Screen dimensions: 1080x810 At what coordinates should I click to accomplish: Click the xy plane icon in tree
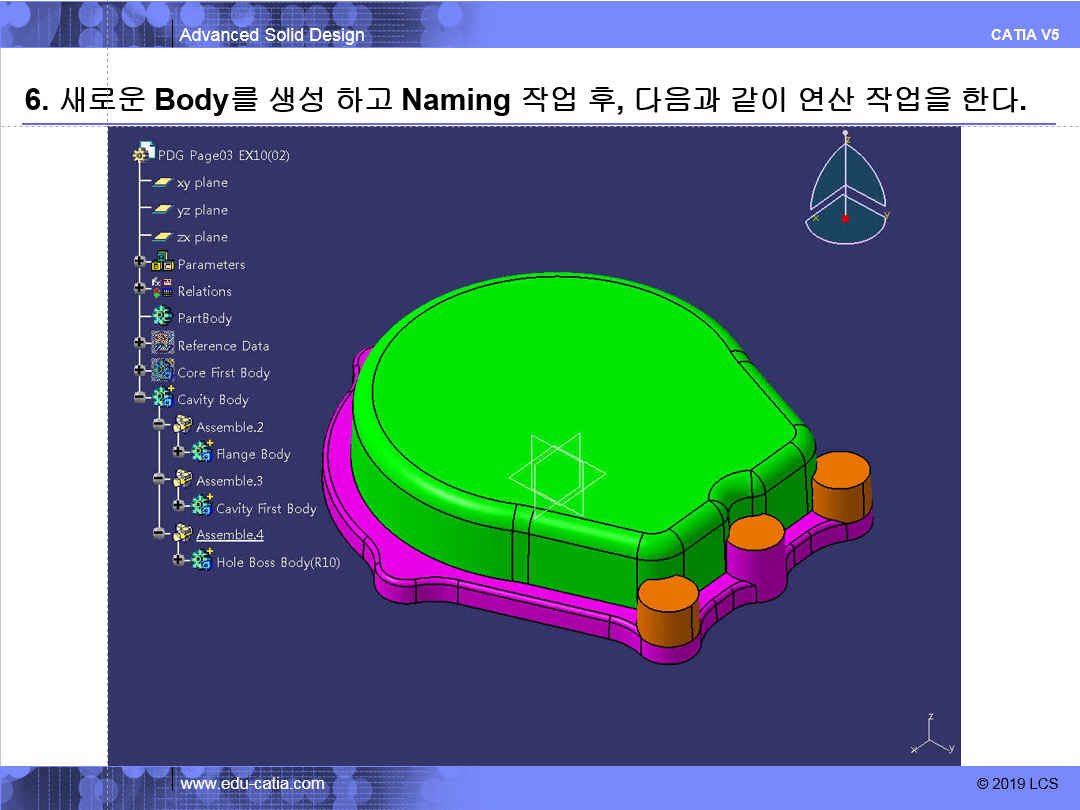(x=162, y=183)
